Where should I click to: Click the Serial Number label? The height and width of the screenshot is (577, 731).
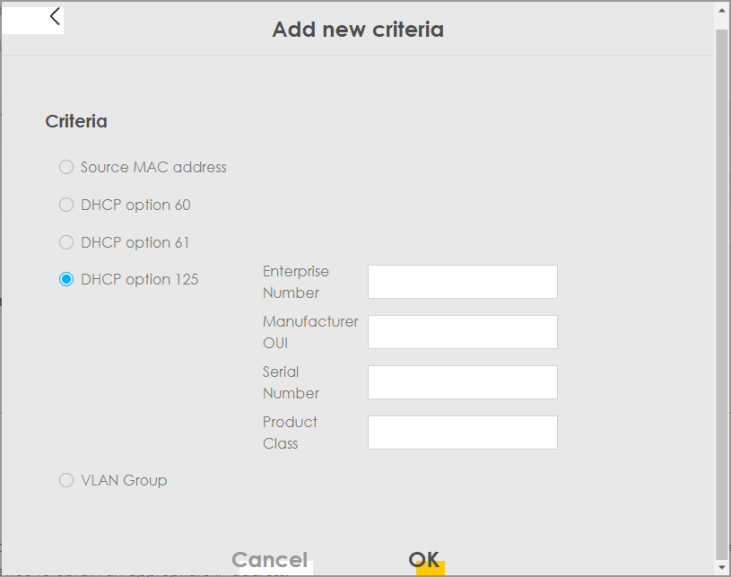coord(291,382)
